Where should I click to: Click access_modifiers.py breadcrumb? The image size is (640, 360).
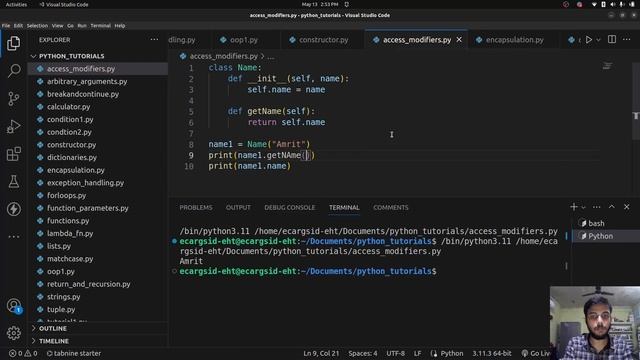223,56
